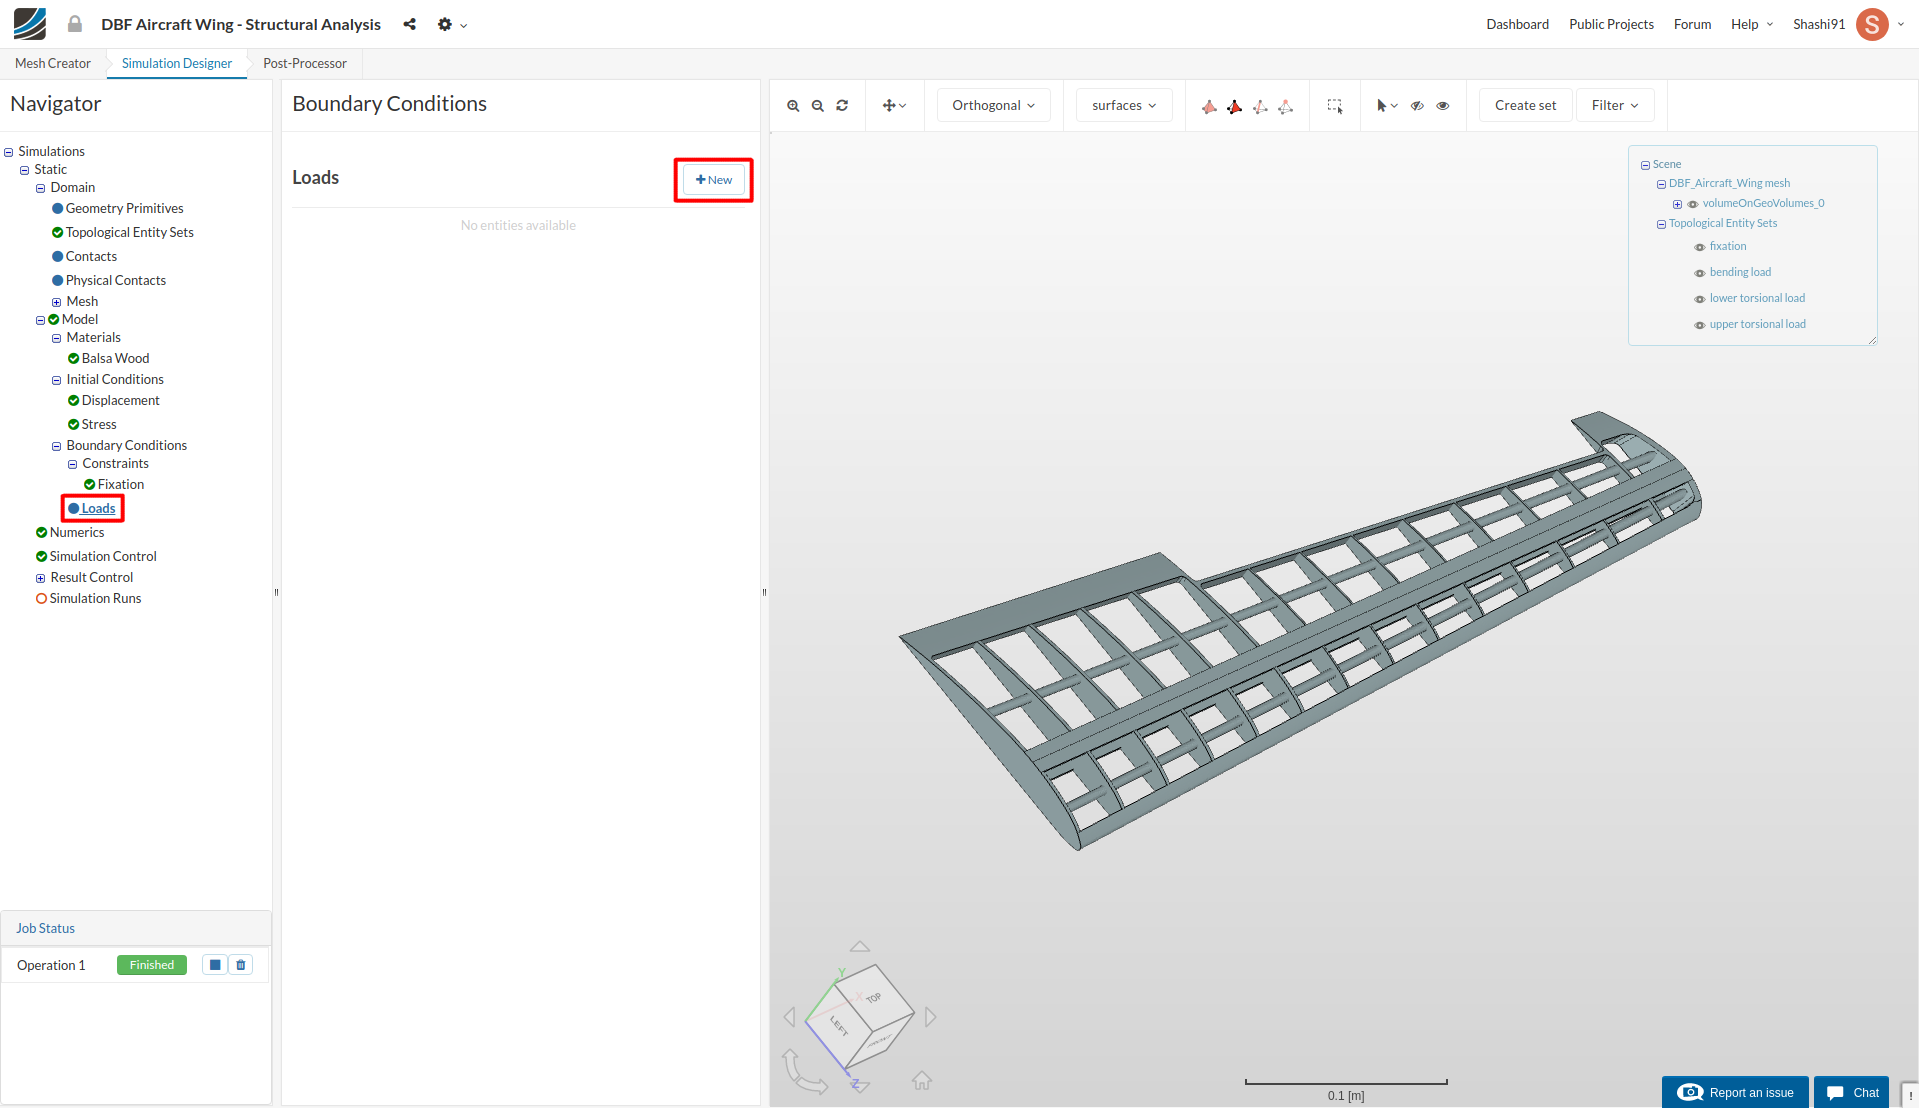
Task: Select the first render mode tetrahedron icon
Action: coord(1209,106)
